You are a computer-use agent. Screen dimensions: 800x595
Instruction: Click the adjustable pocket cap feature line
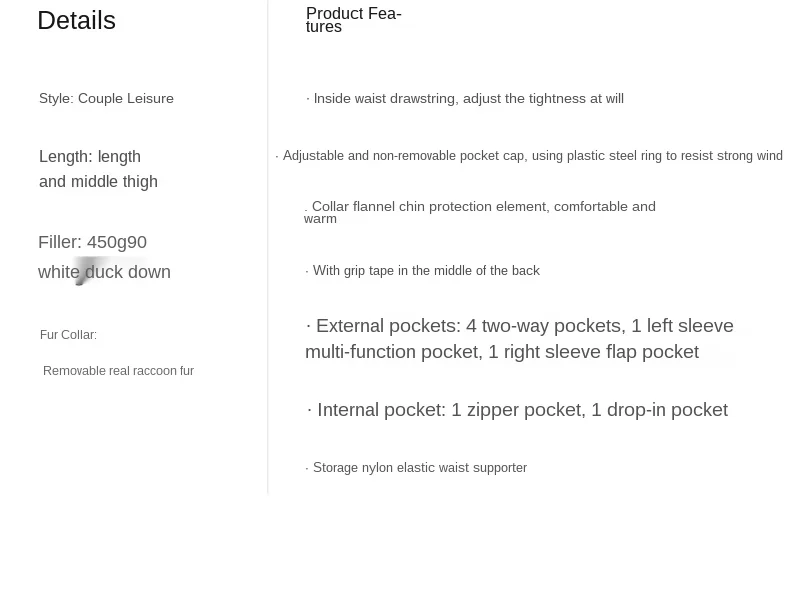point(529,156)
